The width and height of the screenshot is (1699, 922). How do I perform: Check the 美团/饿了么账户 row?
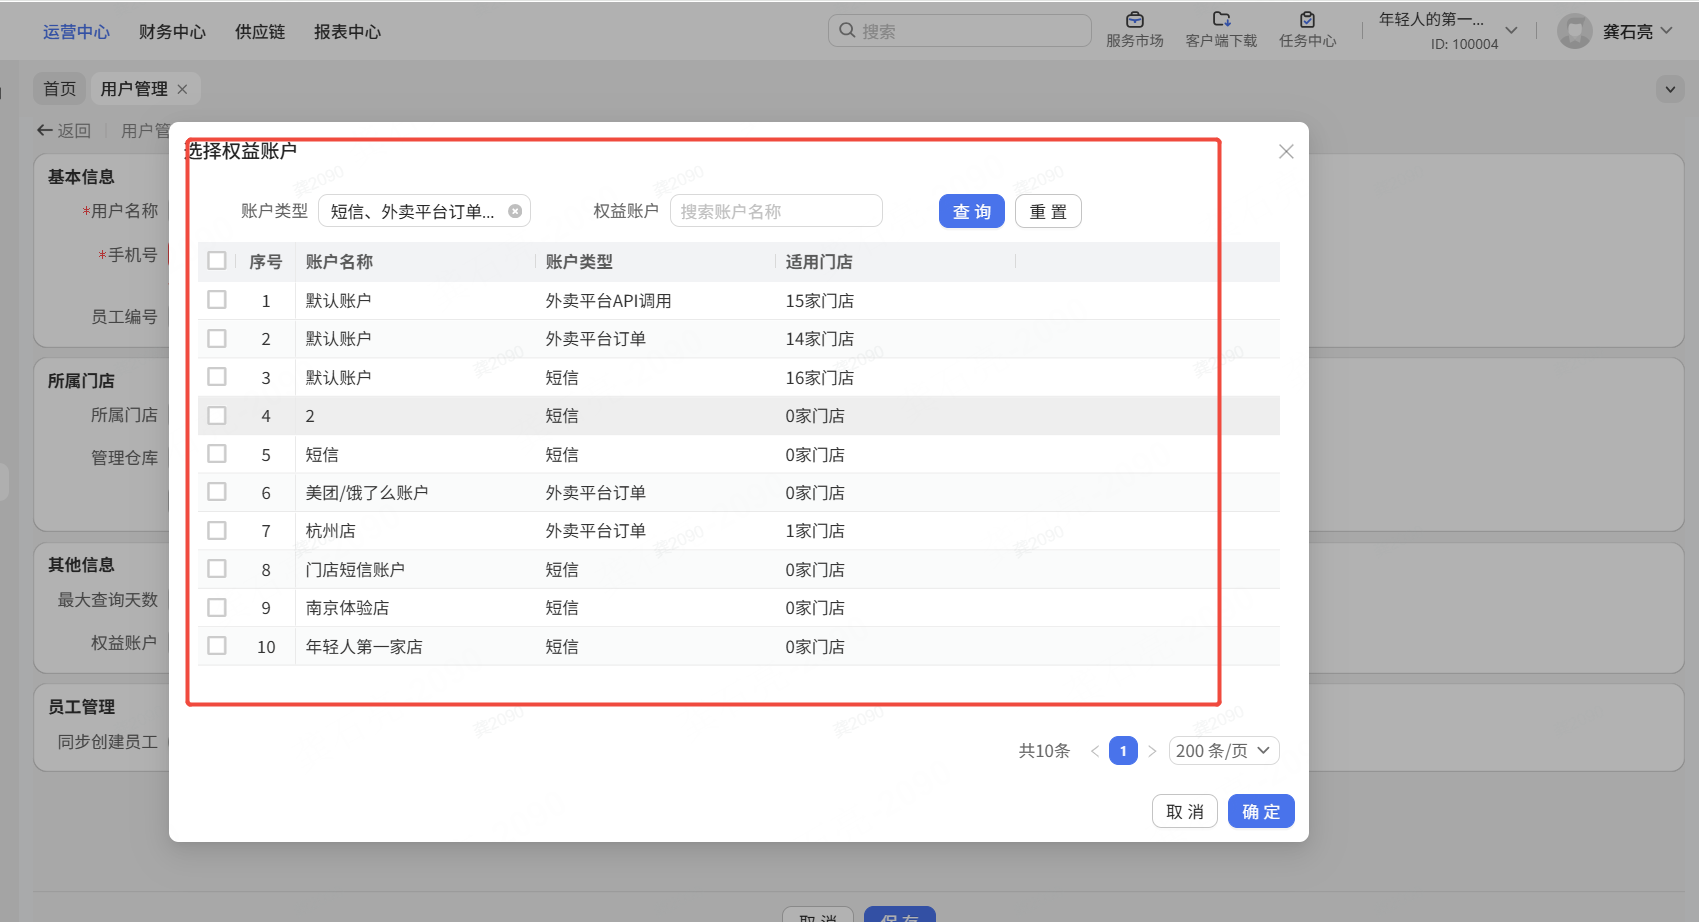217,492
